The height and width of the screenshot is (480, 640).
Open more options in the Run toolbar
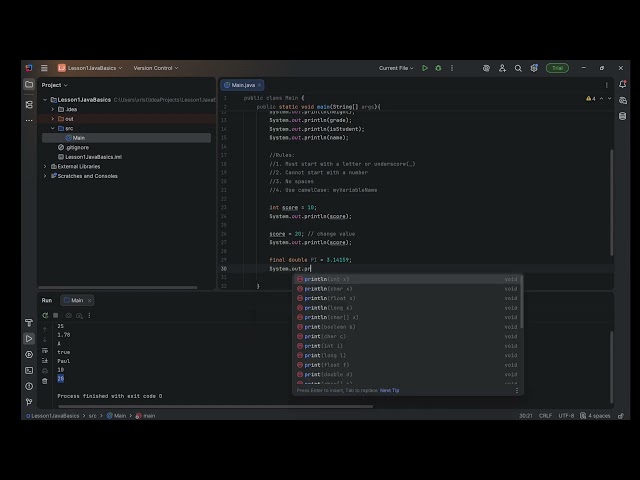point(89,316)
